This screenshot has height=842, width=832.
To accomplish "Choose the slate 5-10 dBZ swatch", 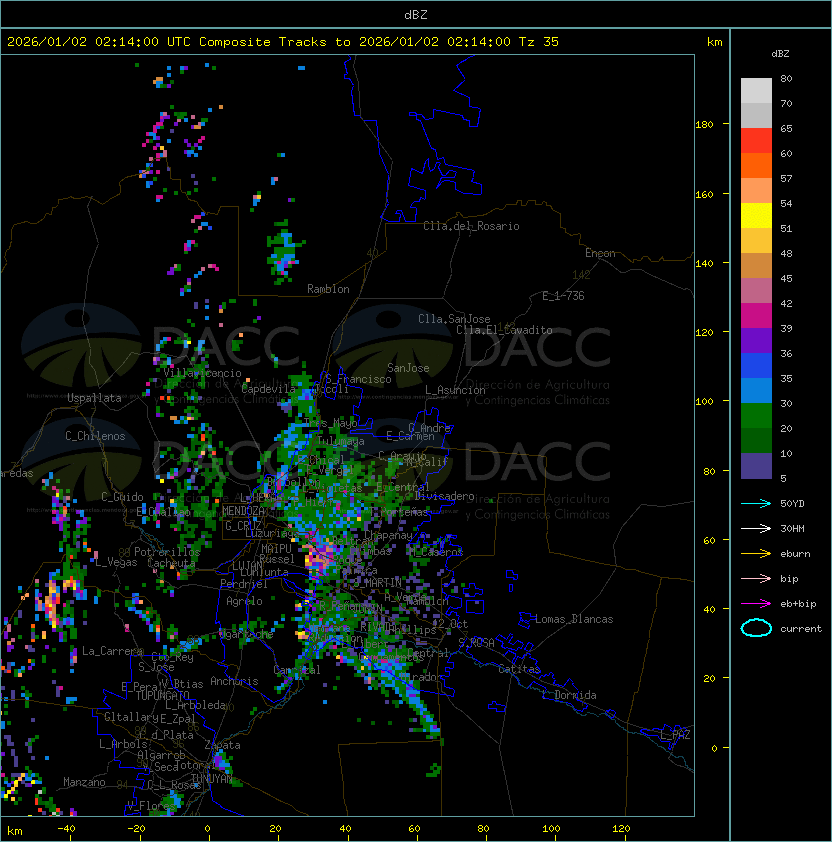I will click(x=756, y=466).
